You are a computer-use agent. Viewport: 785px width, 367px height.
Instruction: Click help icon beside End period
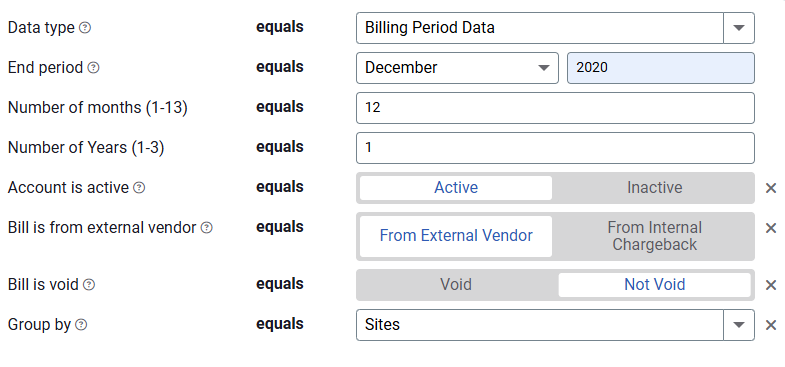[x=93, y=68]
